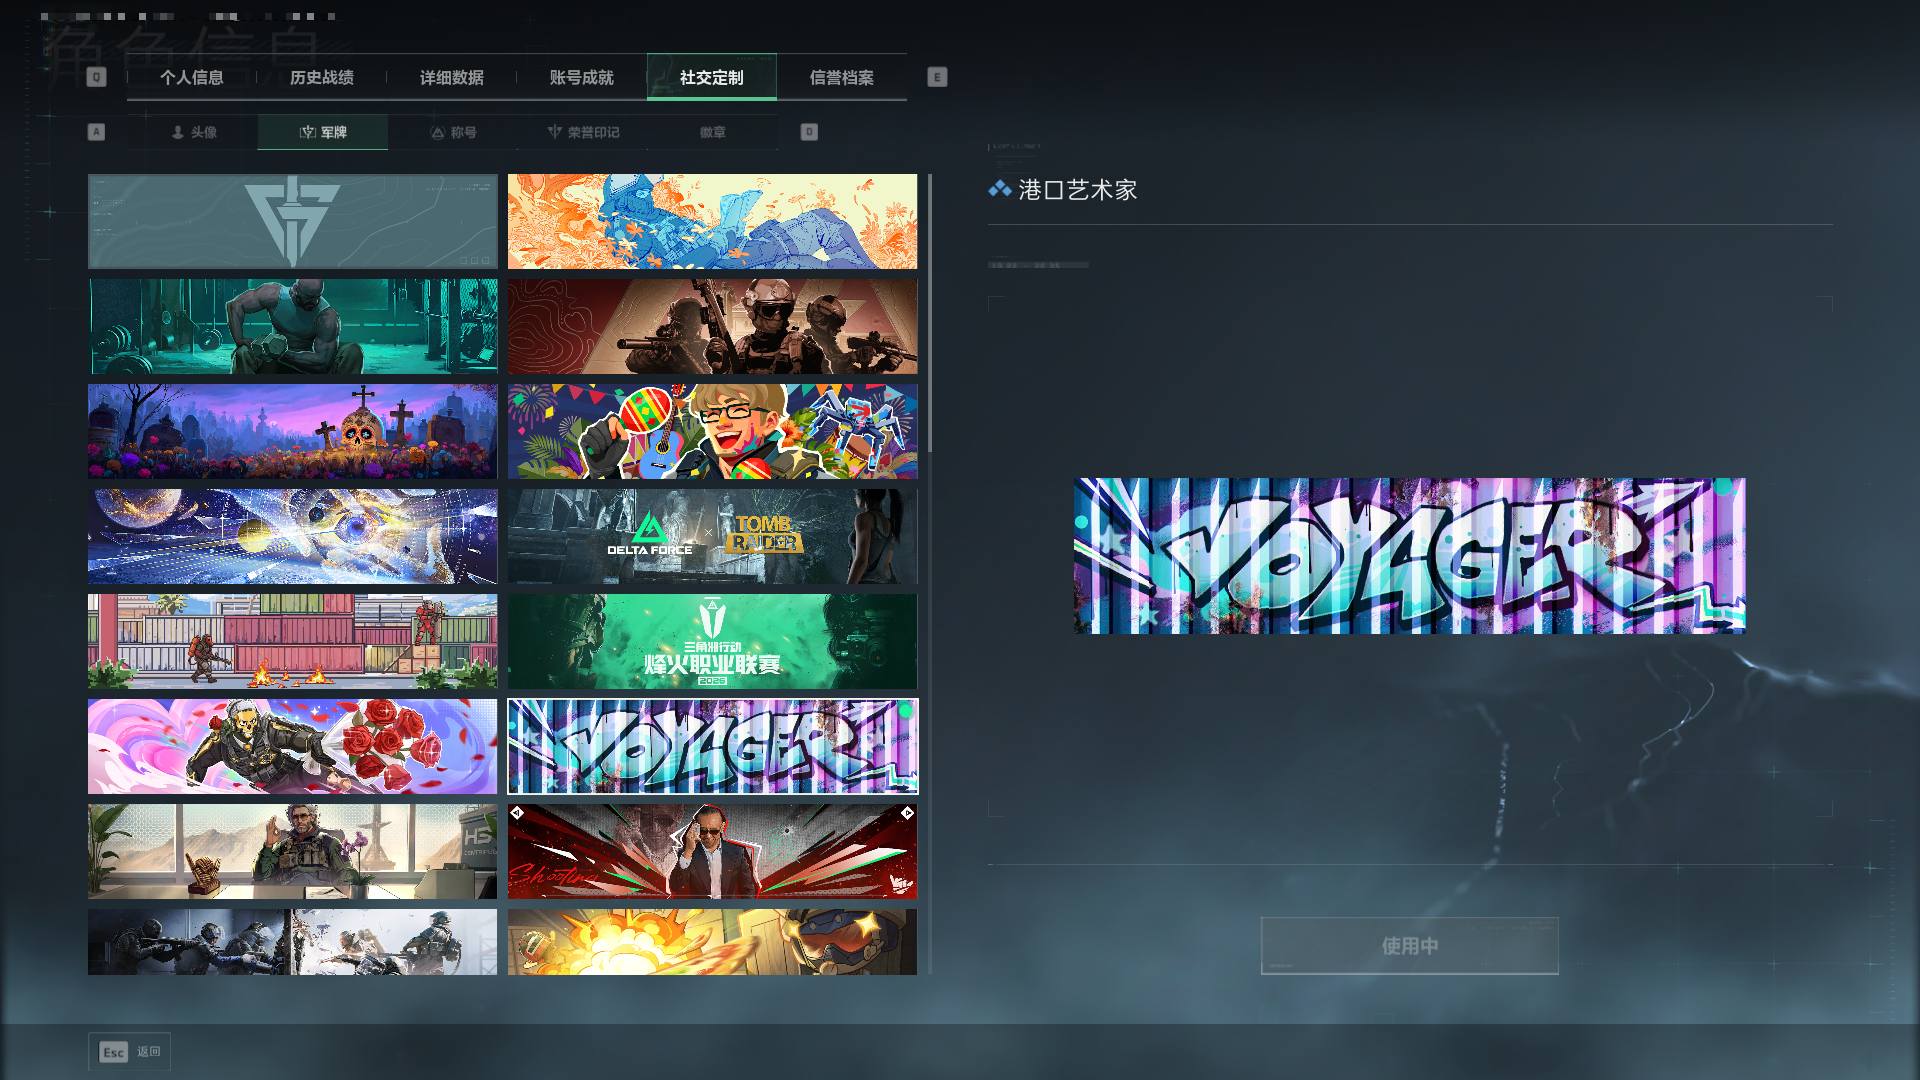Choose the skeleton with roses banner
Viewport: 1920px width, 1080px height.
[292, 746]
